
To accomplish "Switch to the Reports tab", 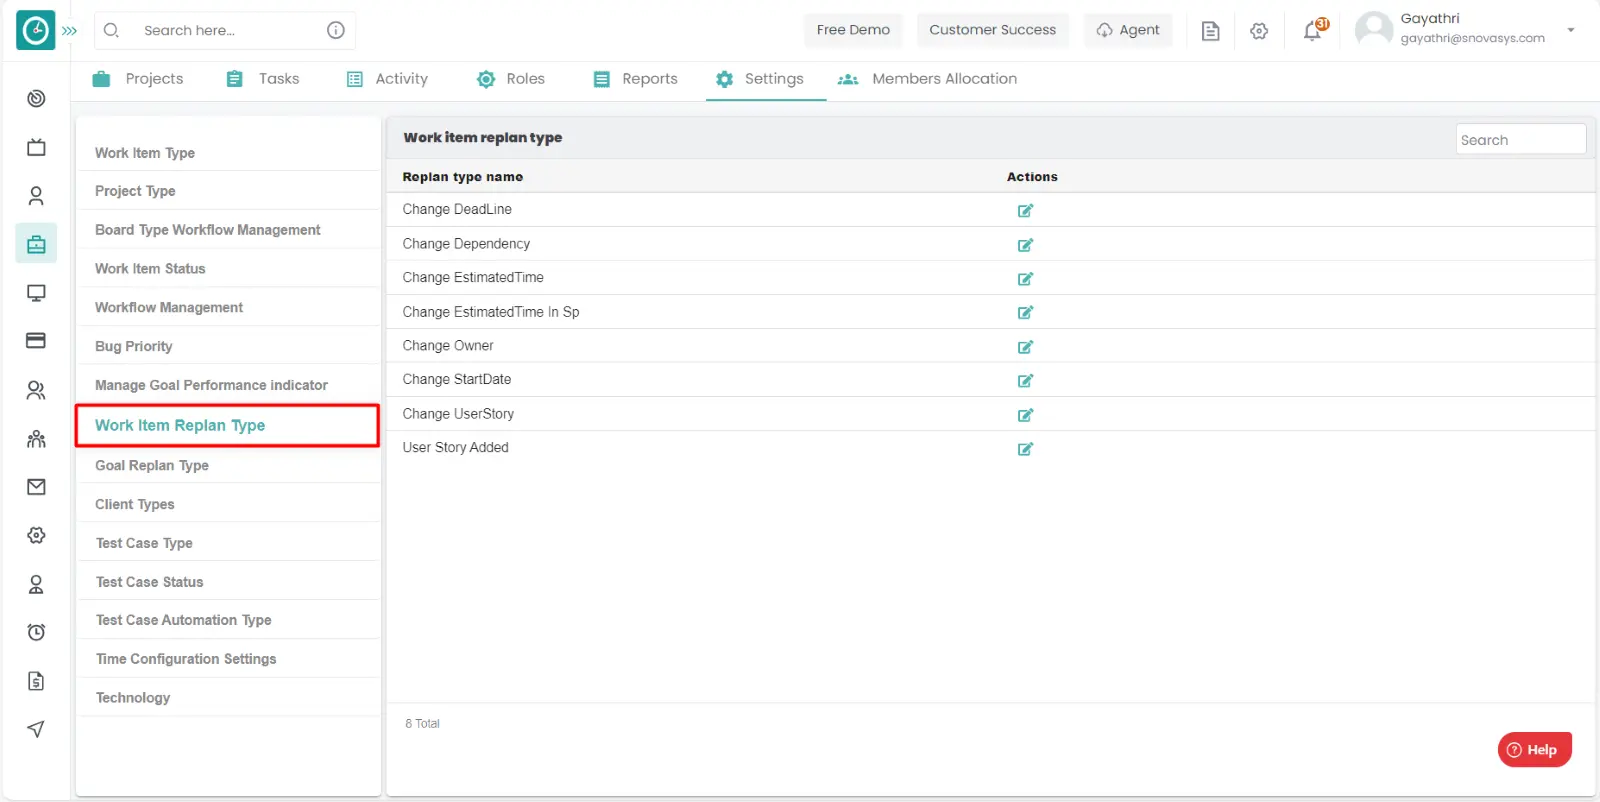I will tap(635, 79).
